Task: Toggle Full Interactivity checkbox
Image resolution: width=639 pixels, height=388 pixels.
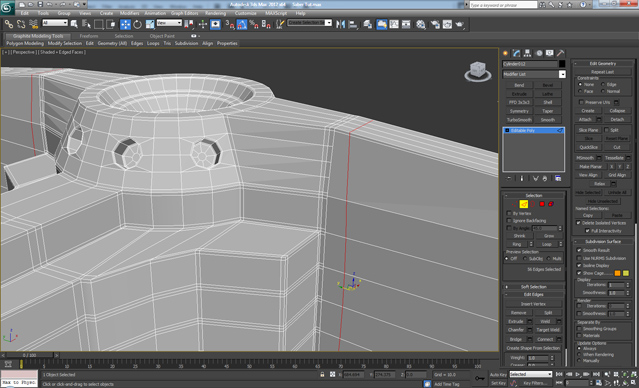Action: (587, 231)
